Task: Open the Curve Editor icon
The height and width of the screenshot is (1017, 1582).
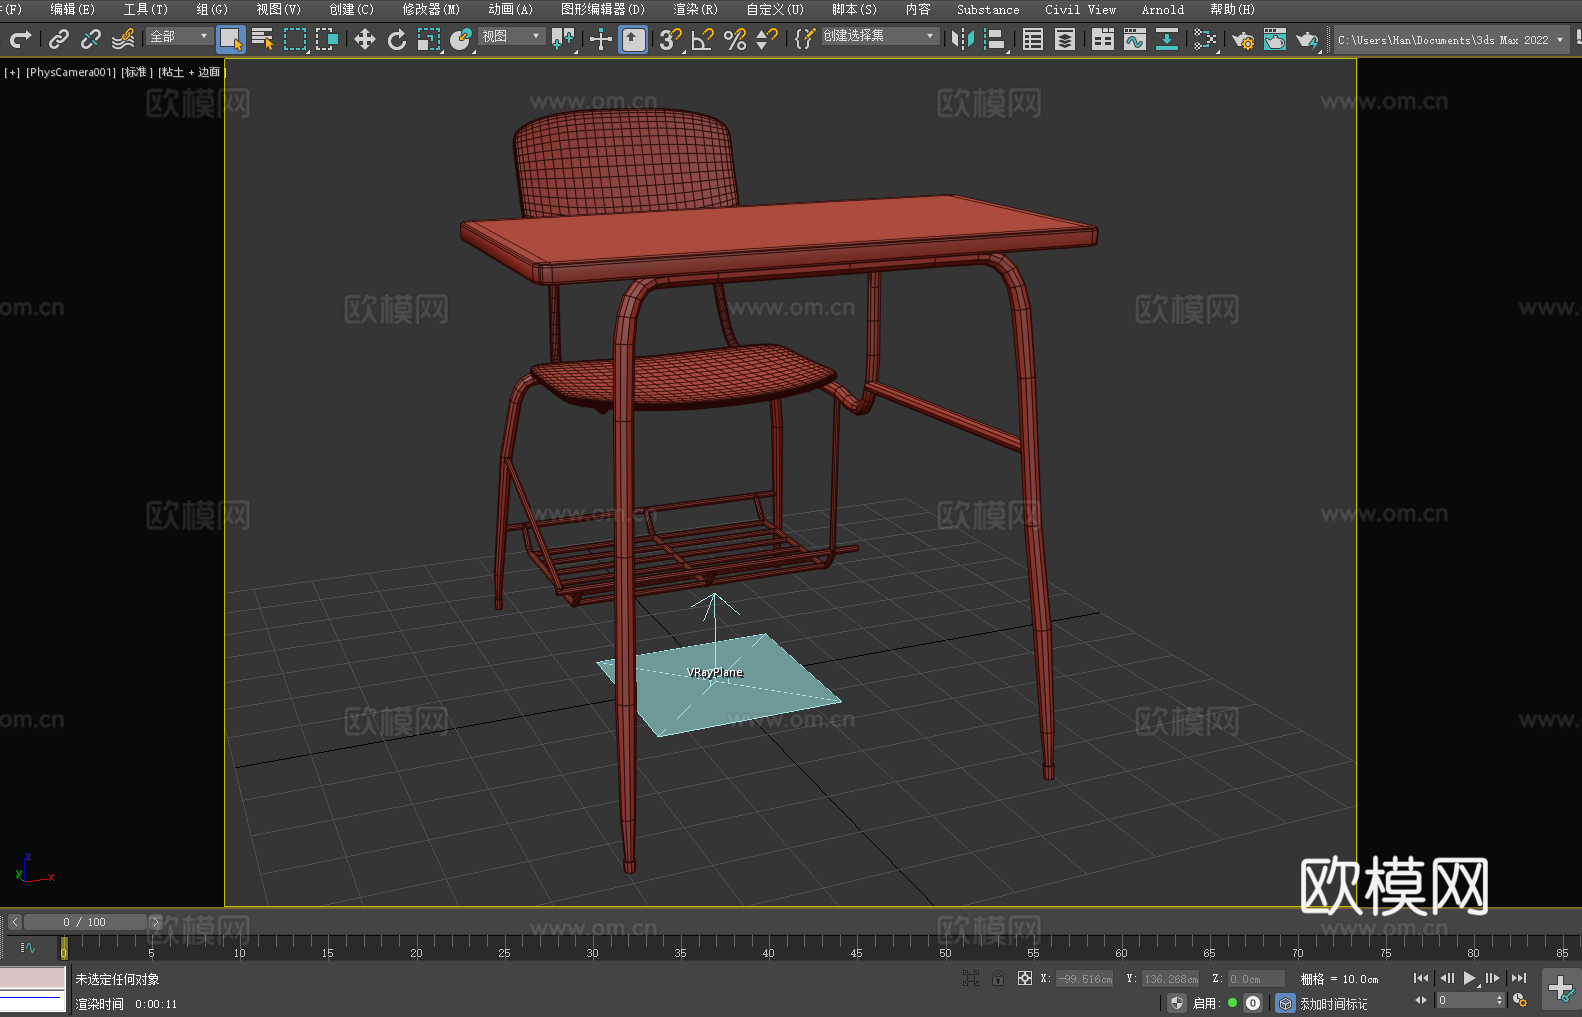Action: (x=1135, y=39)
